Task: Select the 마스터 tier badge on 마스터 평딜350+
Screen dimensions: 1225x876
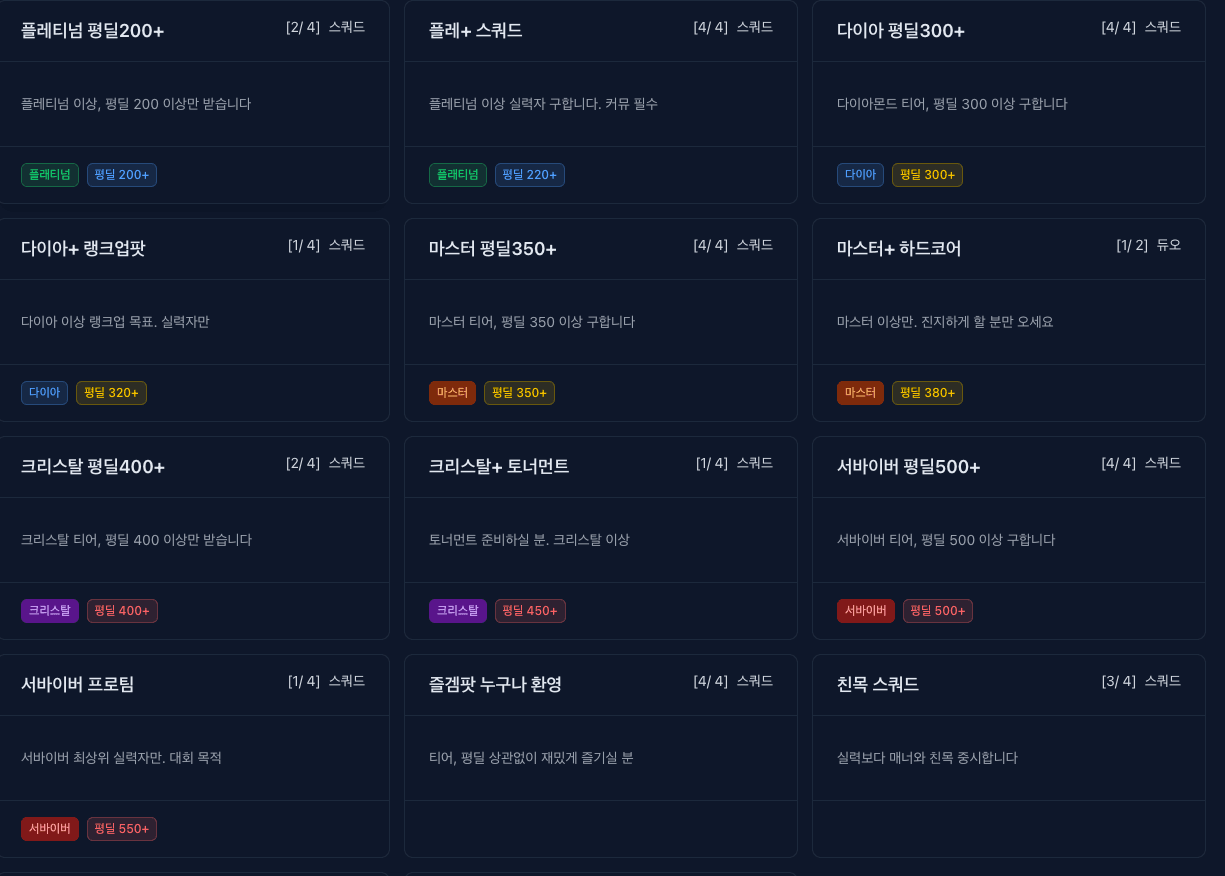Action: [x=452, y=392]
